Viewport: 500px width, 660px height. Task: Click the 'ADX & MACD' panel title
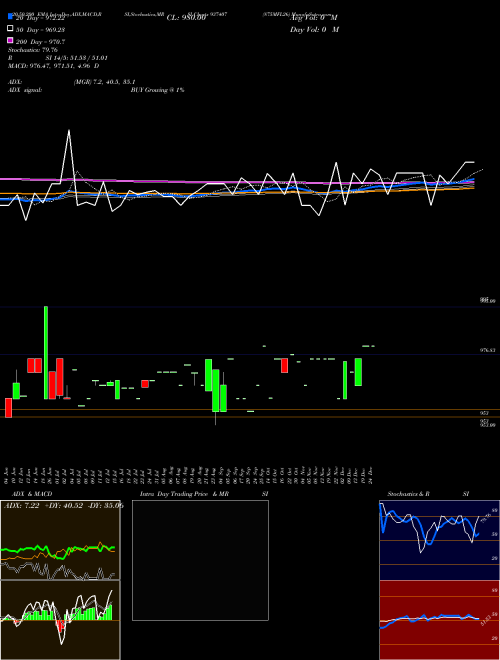32,494
